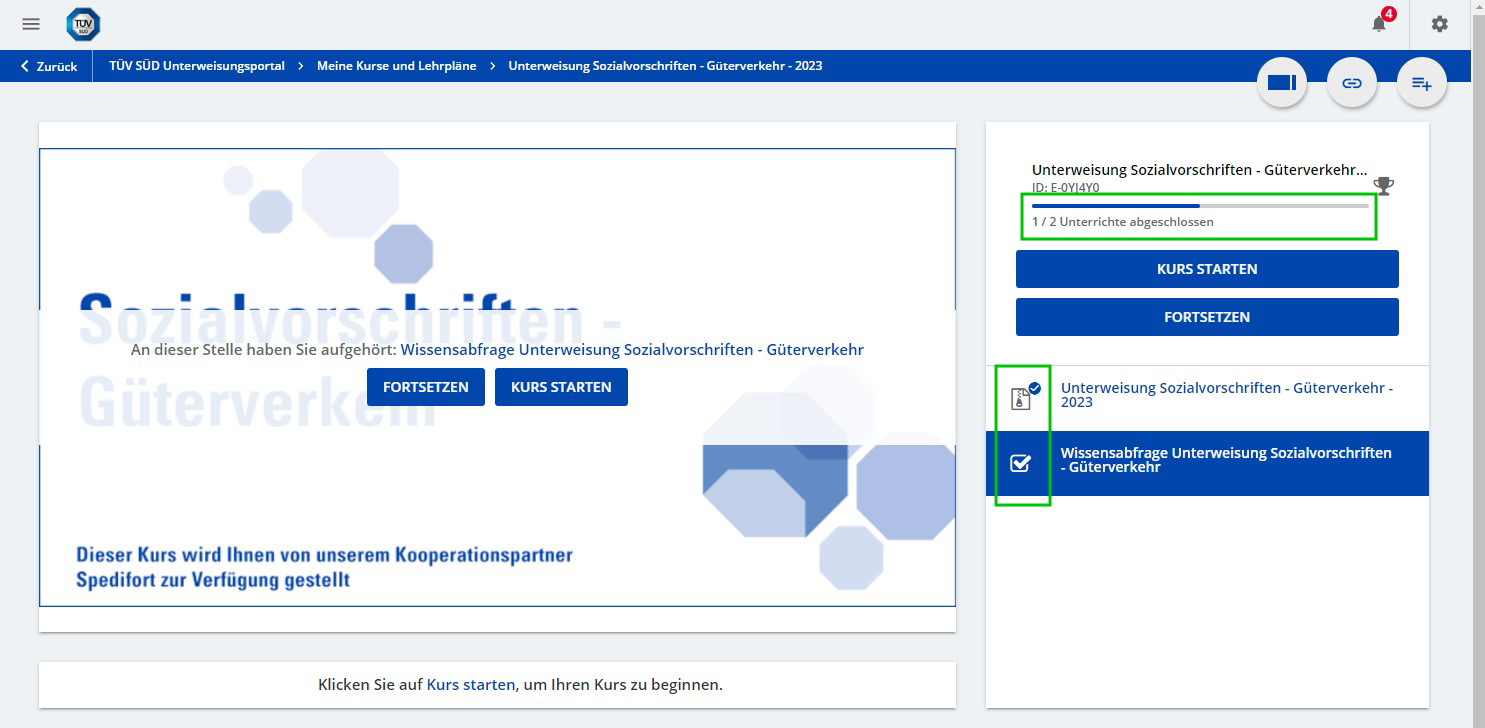Click the TÜV SÜD logo
Screen dimensions: 1485x728
tap(83, 24)
